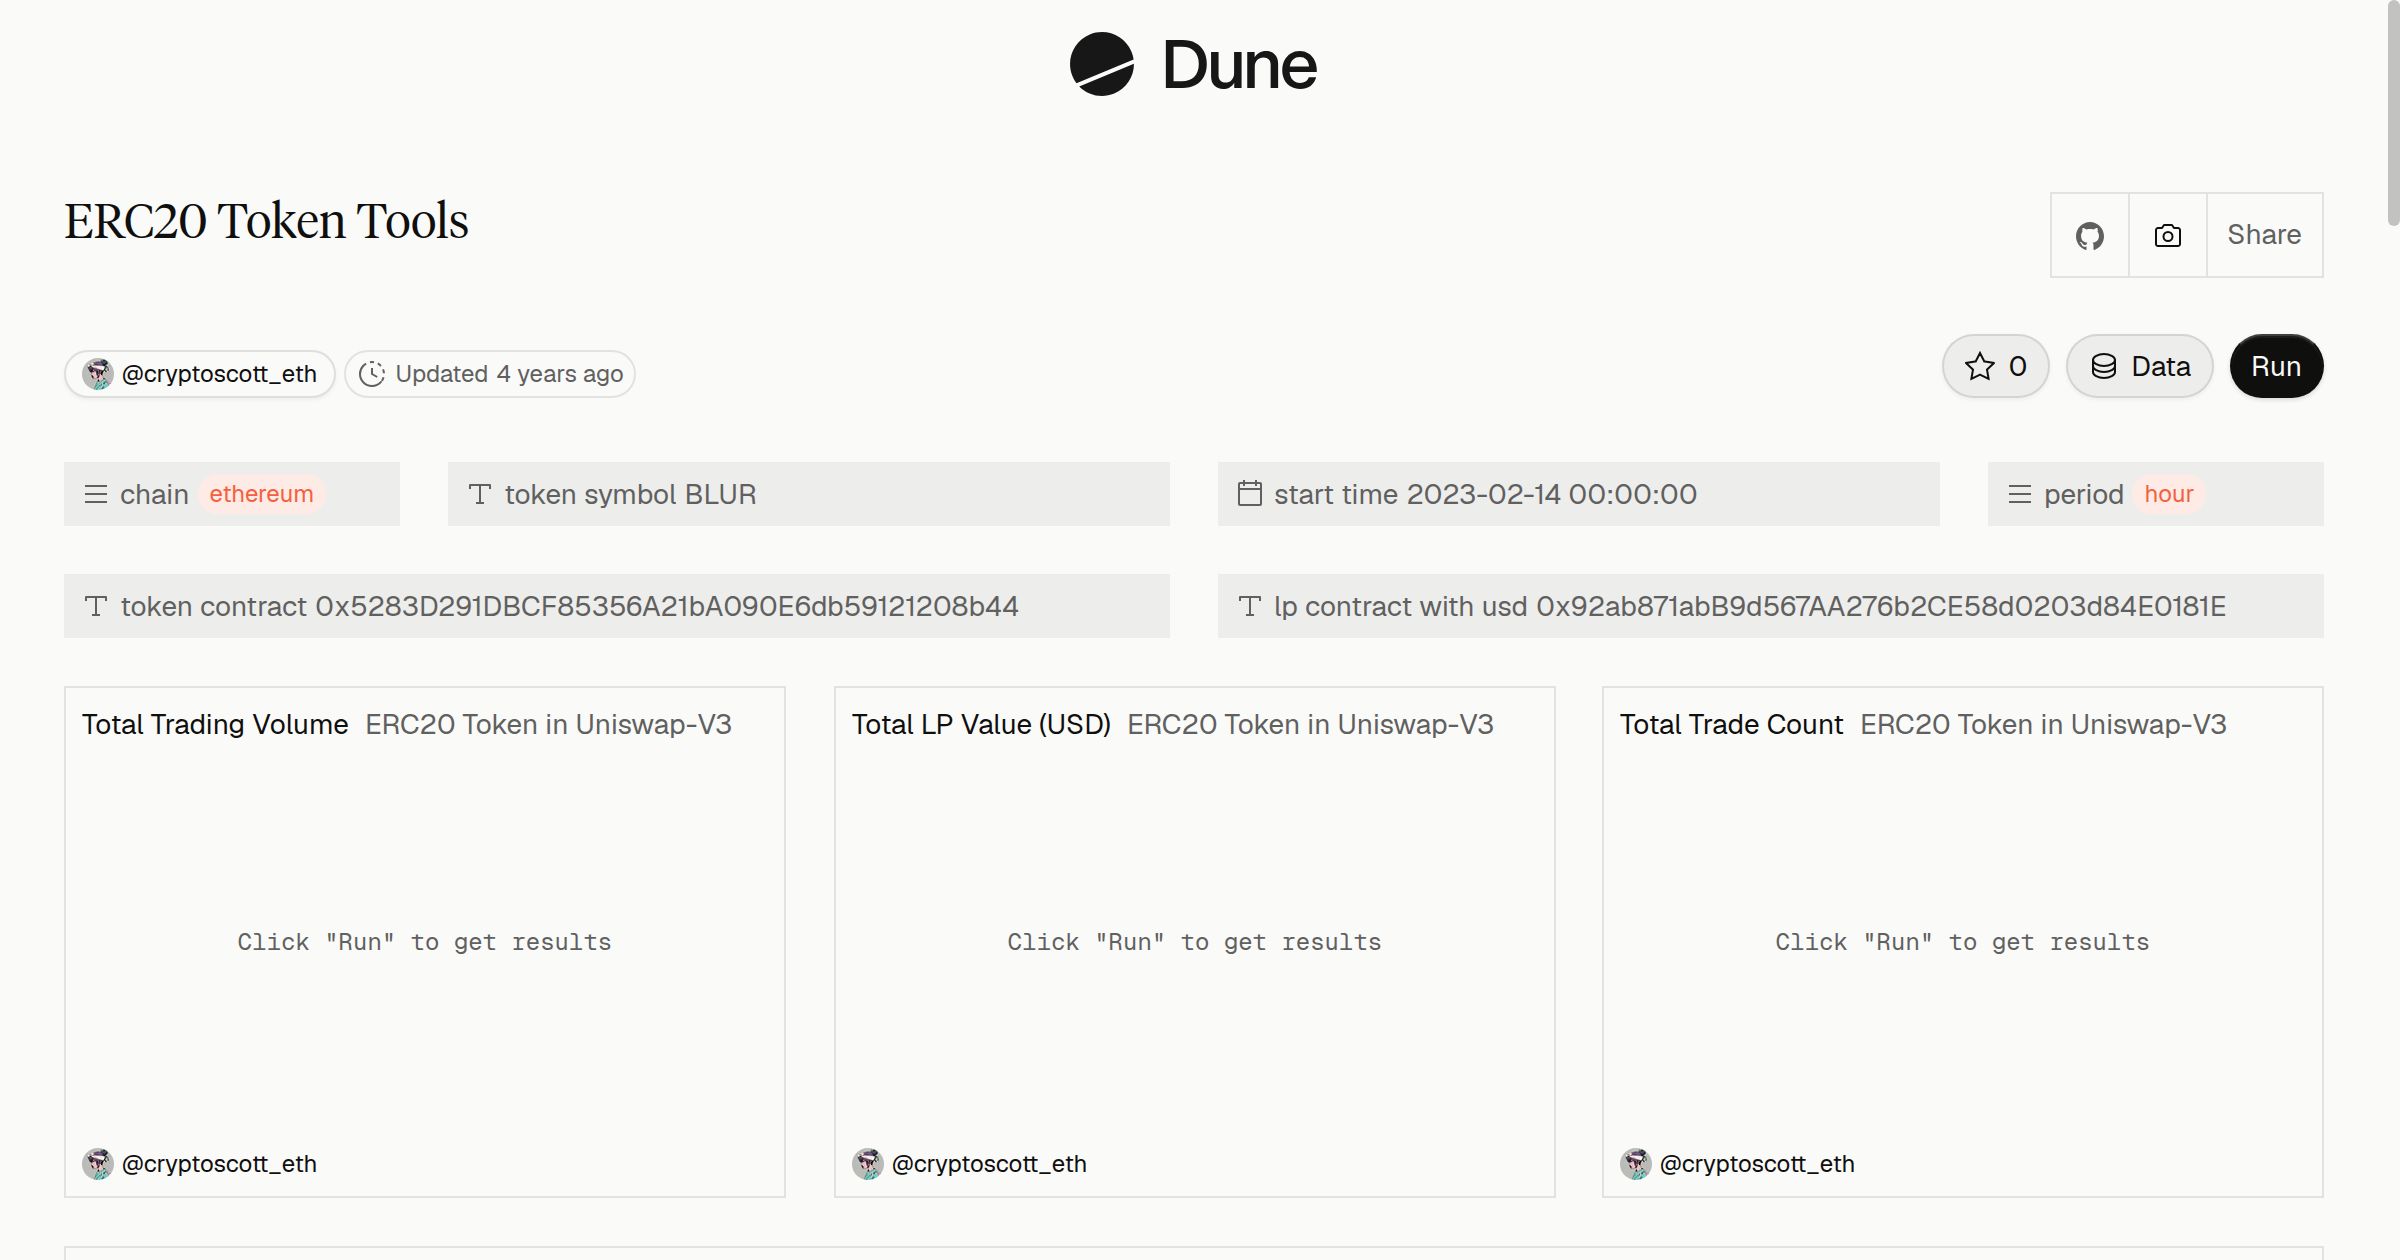This screenshot has height=1260, width=2400.
Task: Open Total LP Value (USD) chart title
Action: 981,724
